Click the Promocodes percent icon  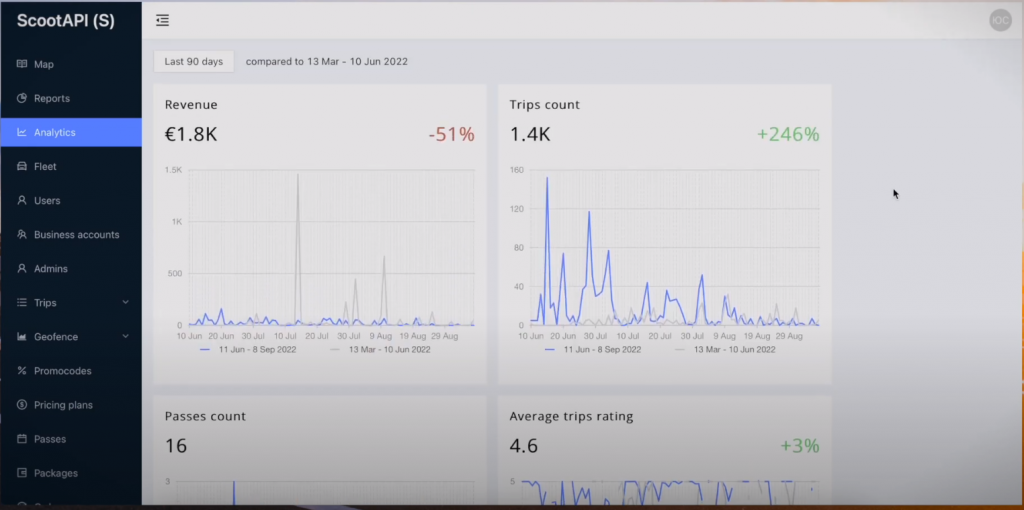coord(22,371)
